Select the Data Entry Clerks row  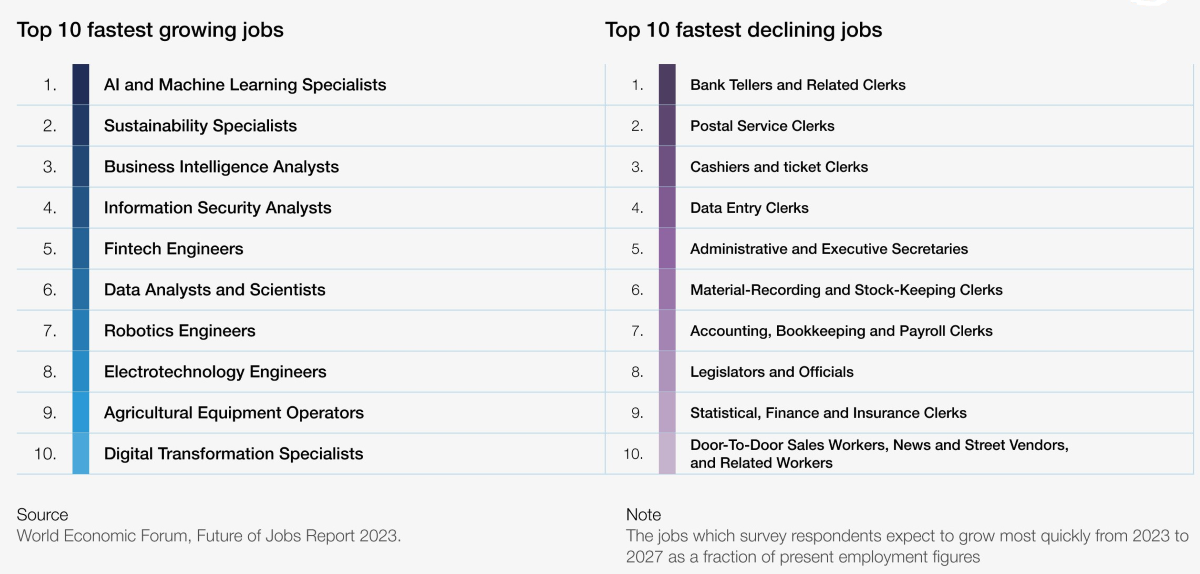(749, 208)
